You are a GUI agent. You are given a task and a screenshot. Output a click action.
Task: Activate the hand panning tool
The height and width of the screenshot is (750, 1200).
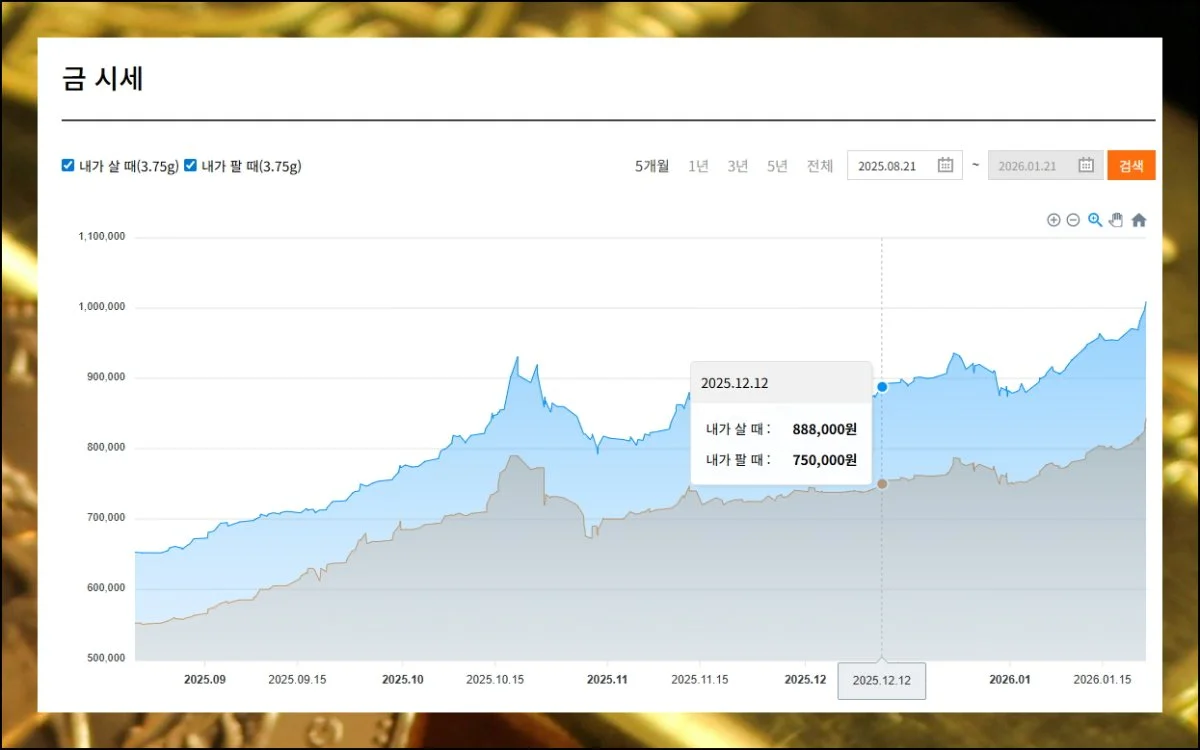(x=1116, y=220)
